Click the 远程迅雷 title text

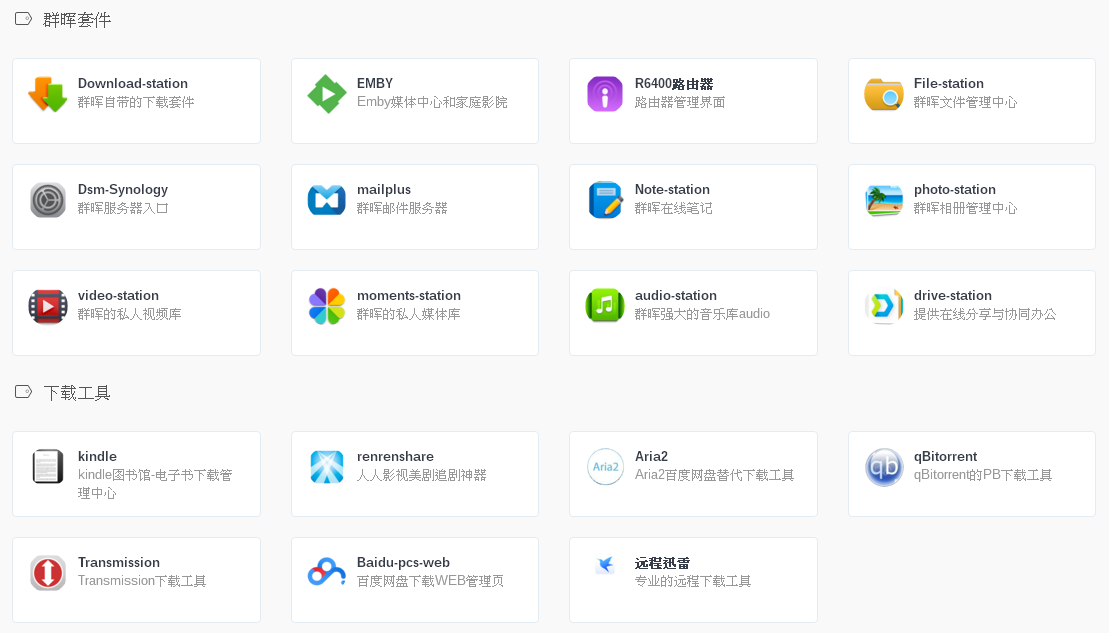(662, 563)
